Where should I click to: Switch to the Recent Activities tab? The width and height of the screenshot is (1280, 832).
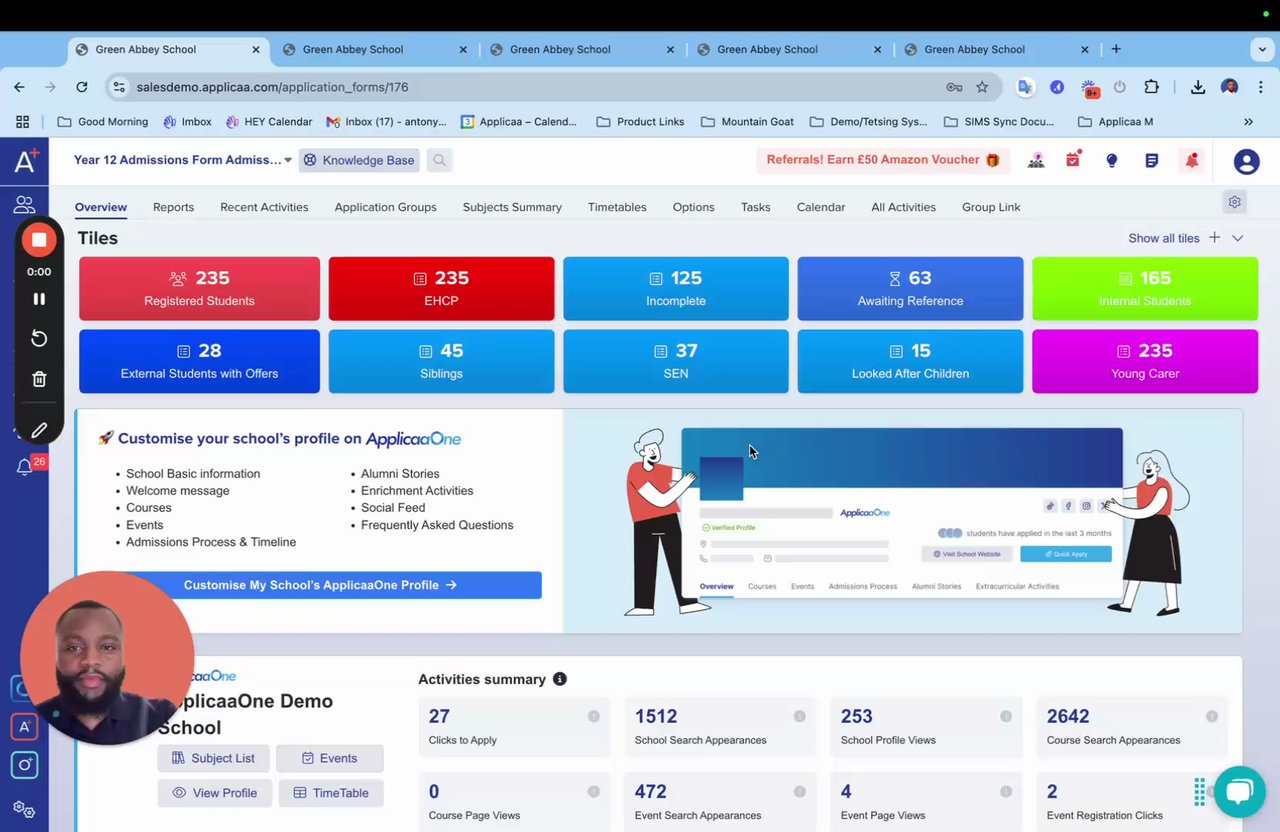[x=264, y=207]
